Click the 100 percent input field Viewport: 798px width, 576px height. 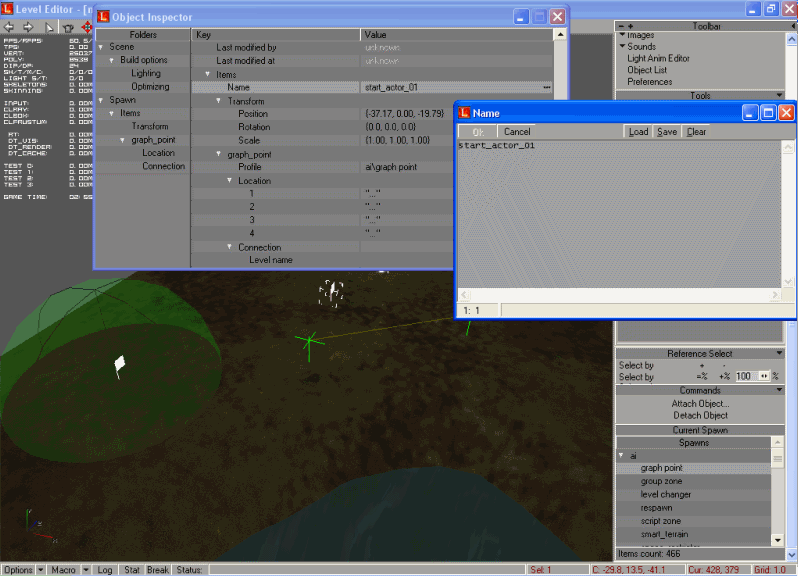pyautogui.click(x=746, y=377)
